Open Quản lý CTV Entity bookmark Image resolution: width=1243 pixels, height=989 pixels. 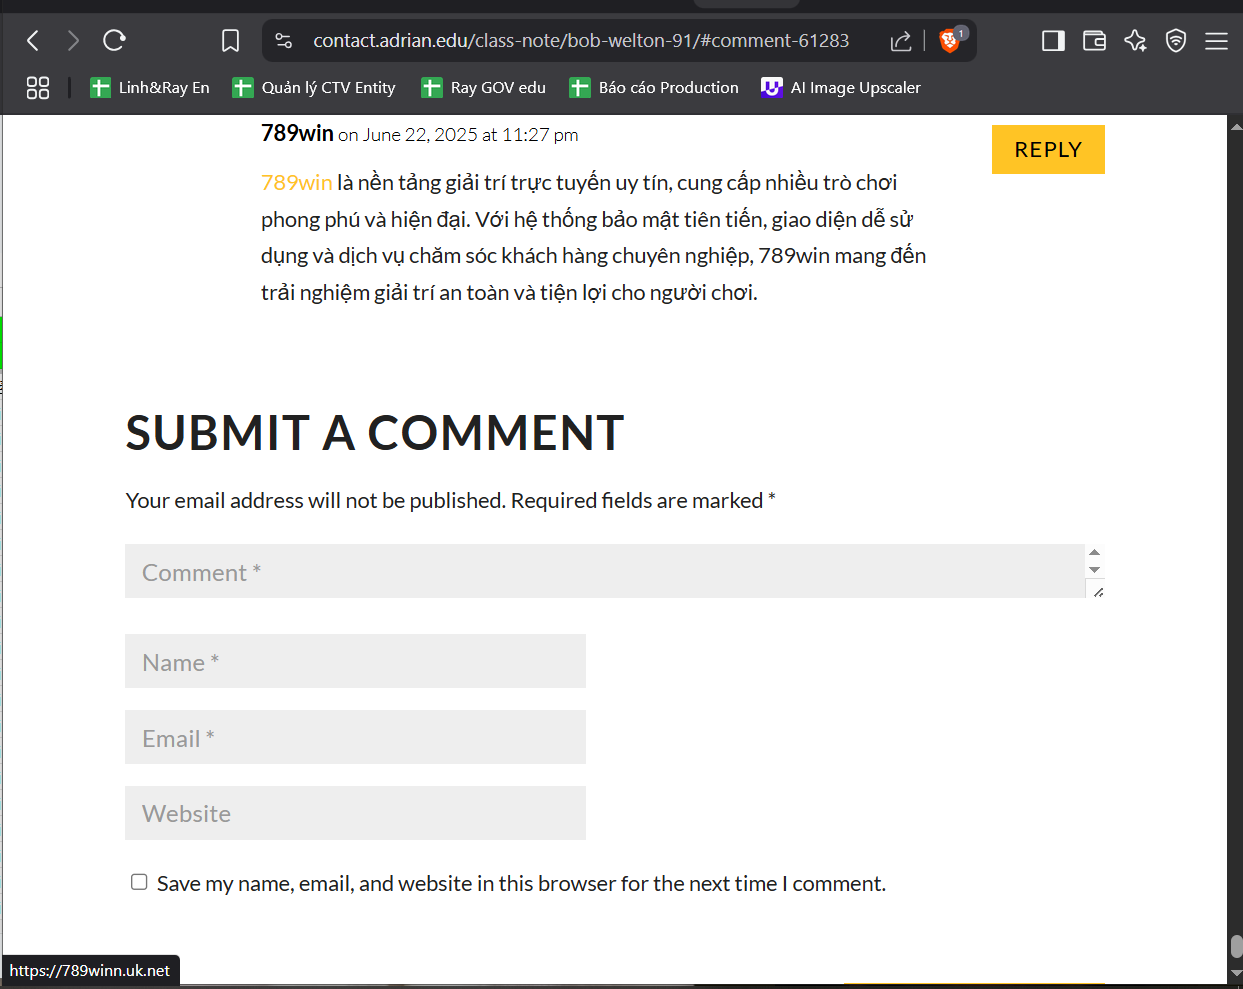pos(314,88)
